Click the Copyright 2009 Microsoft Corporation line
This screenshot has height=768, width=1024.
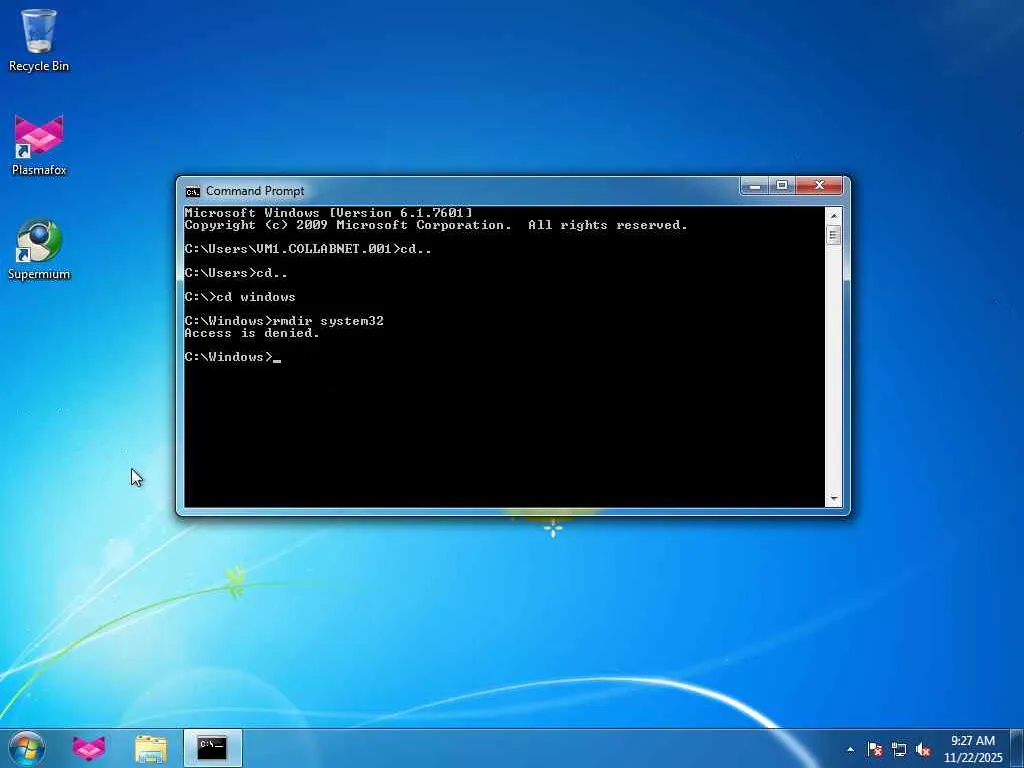436,225
